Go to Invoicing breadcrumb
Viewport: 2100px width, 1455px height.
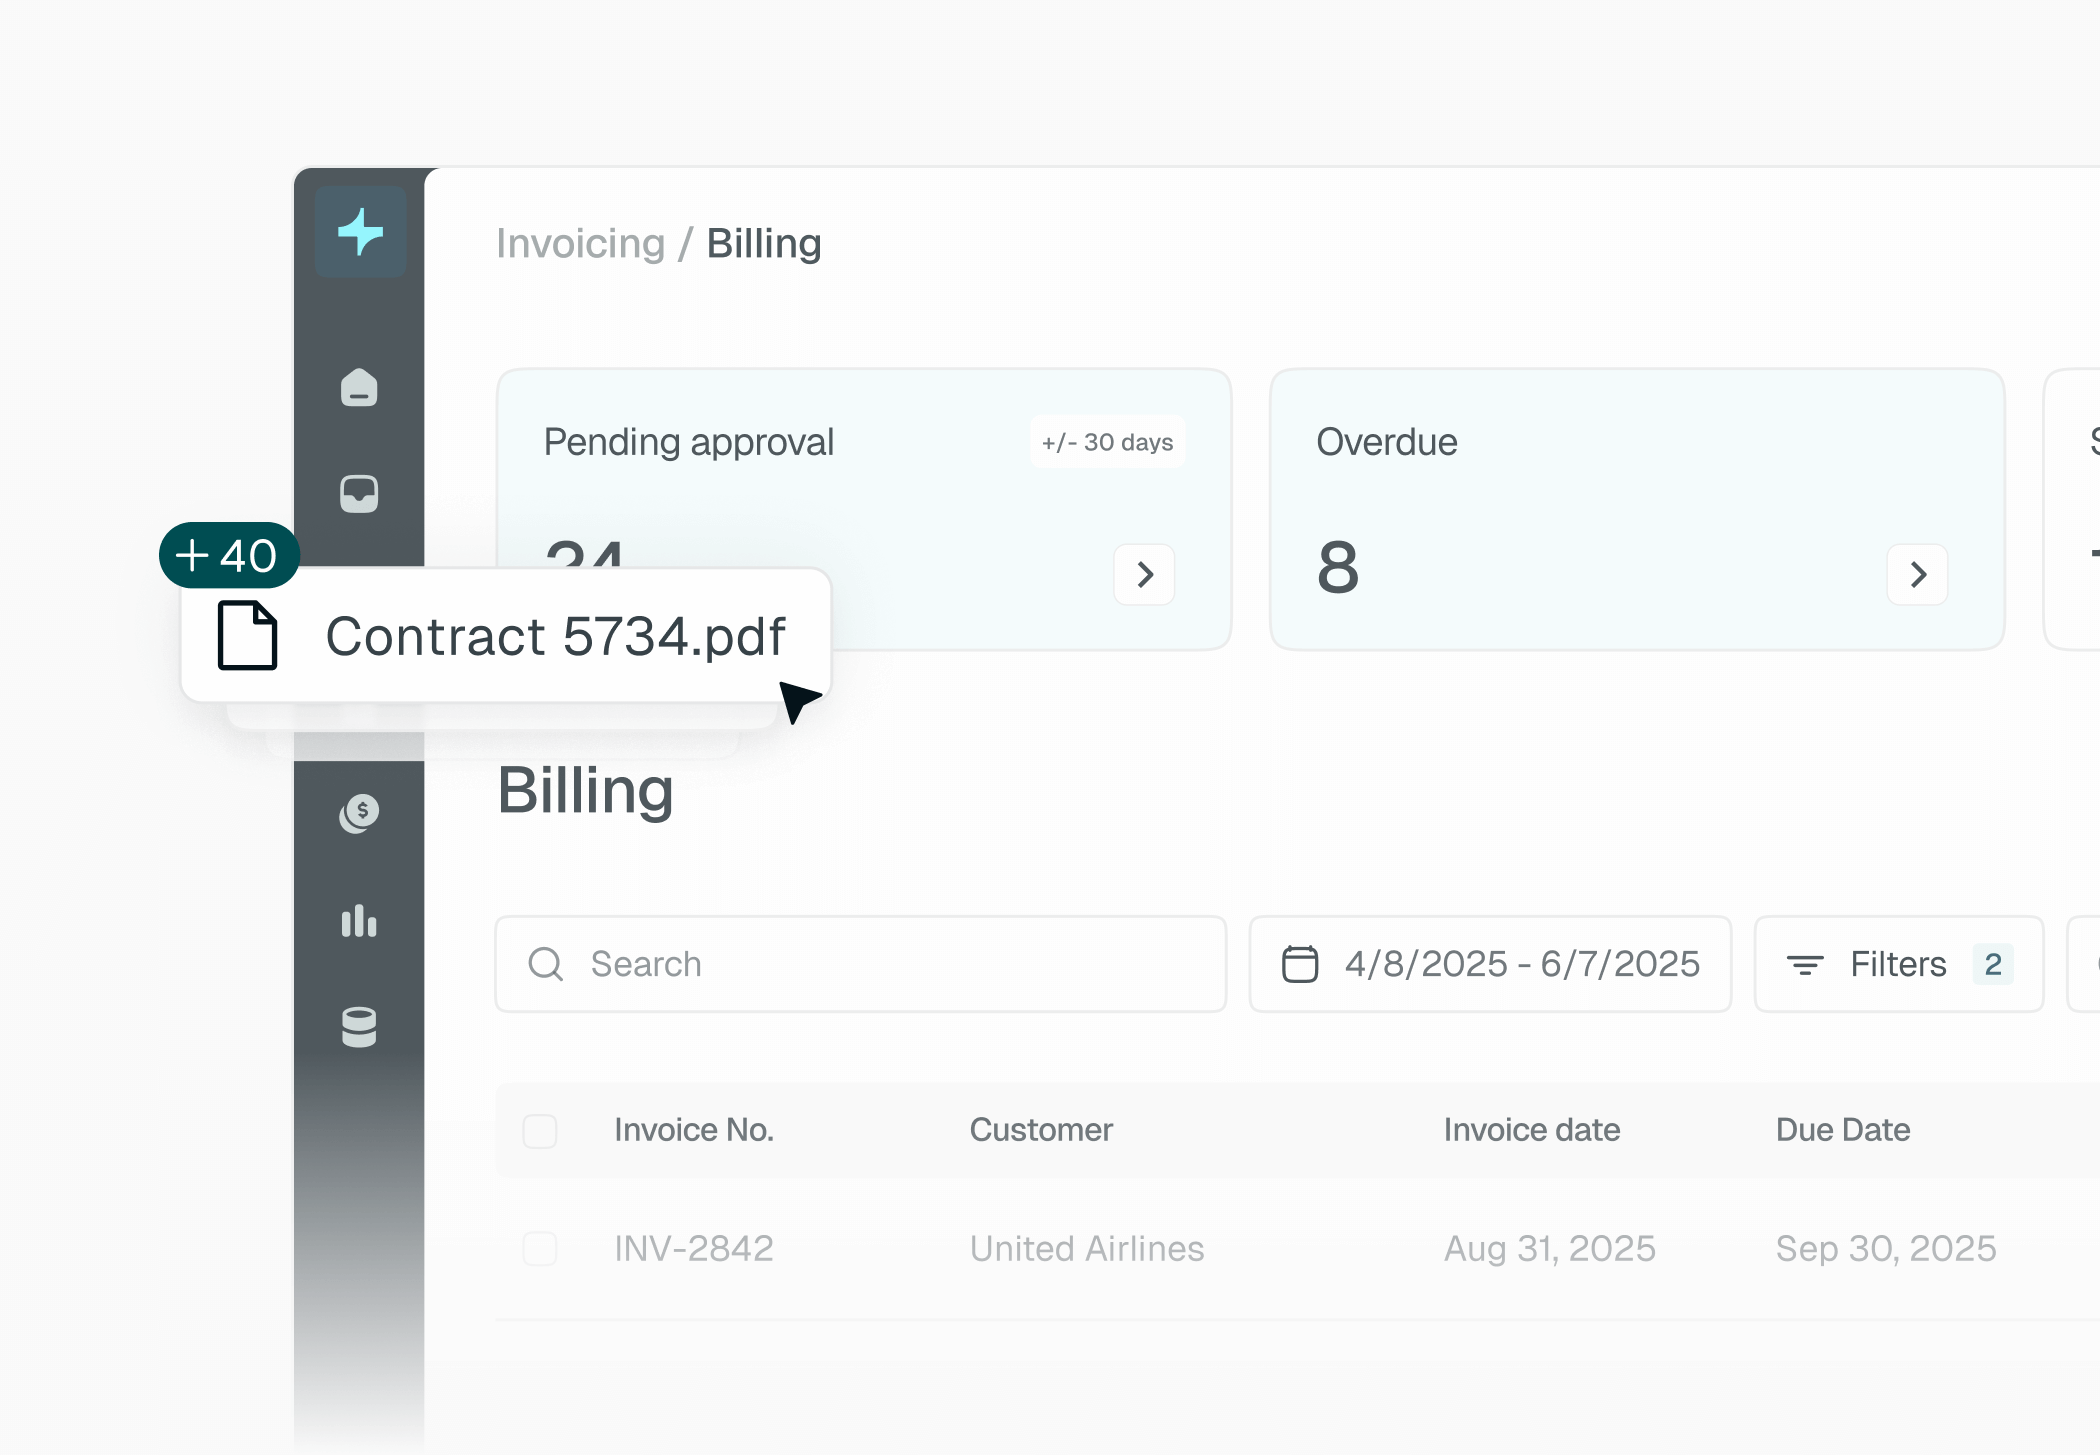pyautogui.click(x=581, y=244)
